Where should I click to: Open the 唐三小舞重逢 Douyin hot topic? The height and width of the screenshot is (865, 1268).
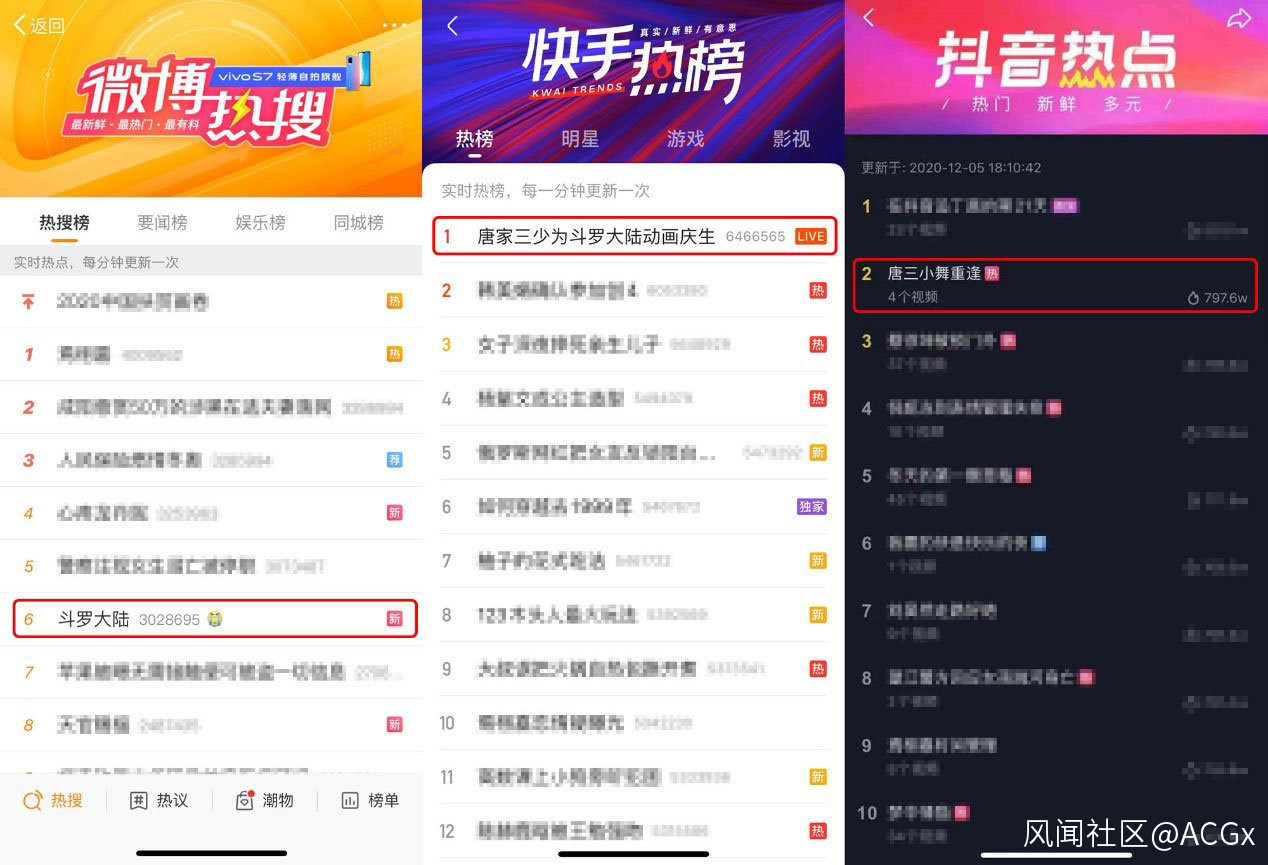tap(1055, 285)
